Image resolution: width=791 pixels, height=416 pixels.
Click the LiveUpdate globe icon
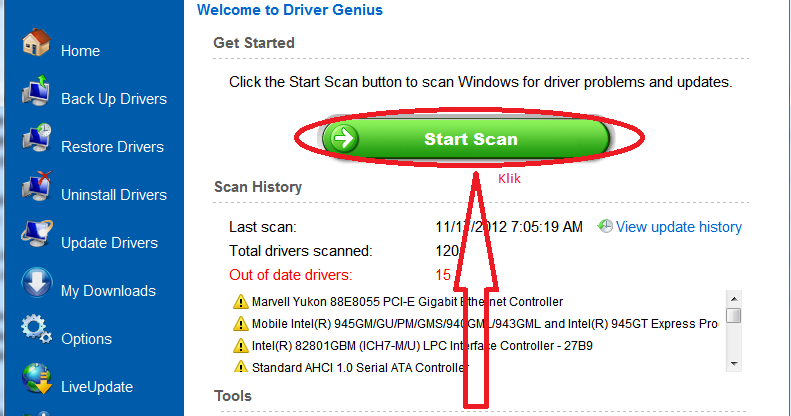36,378
